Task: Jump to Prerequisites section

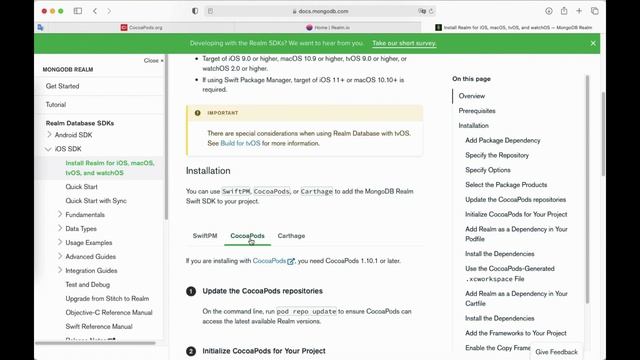Action: (477, 111)
